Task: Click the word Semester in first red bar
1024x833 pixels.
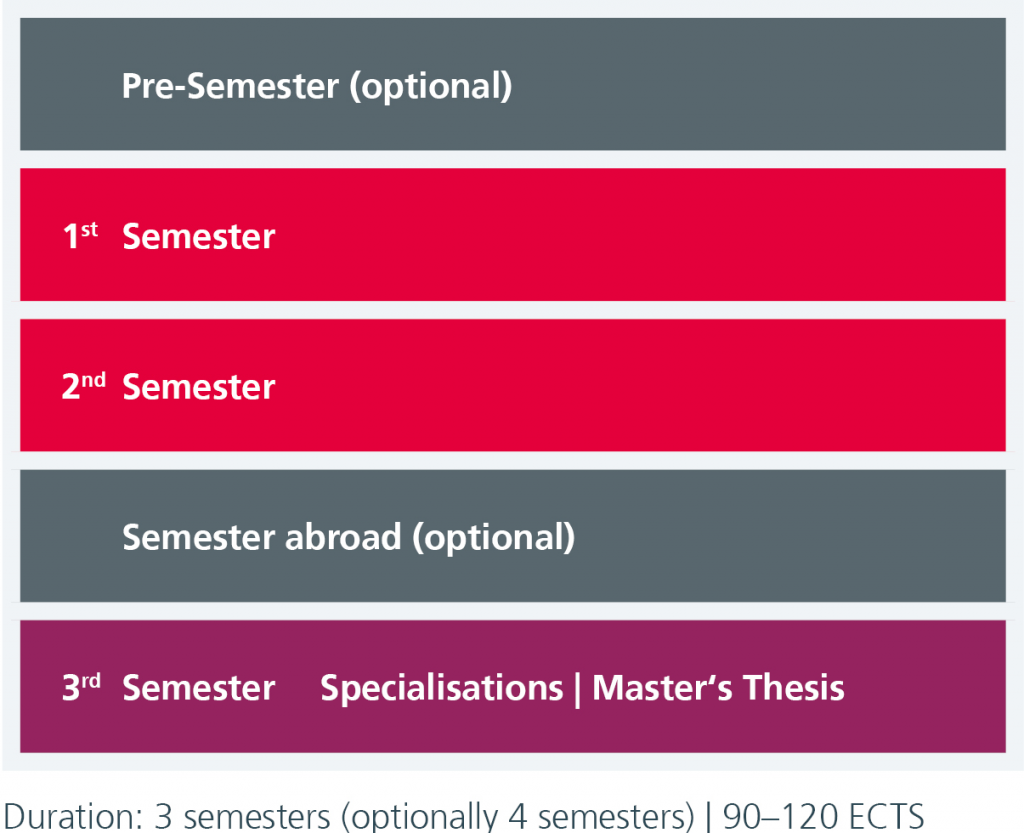Action: (199, 236)
